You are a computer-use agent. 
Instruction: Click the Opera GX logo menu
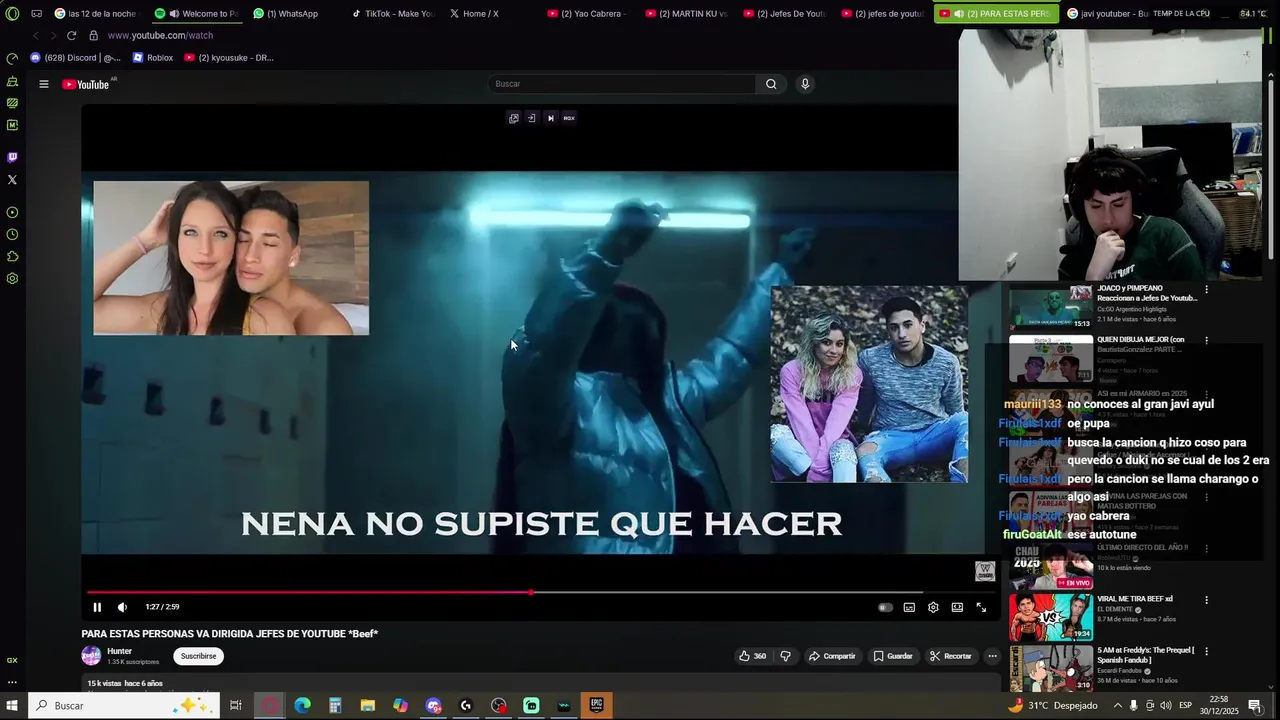point(12,13)
